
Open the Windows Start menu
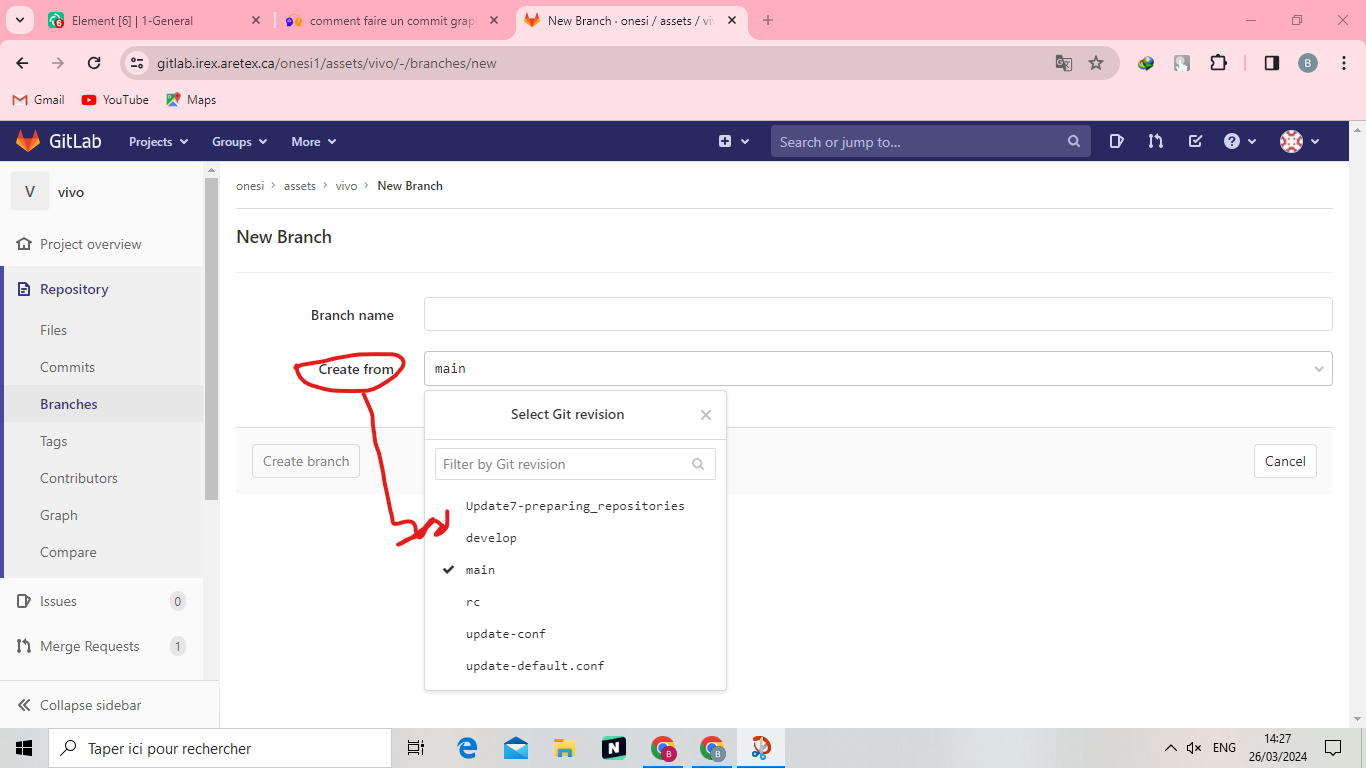[24, 748]
